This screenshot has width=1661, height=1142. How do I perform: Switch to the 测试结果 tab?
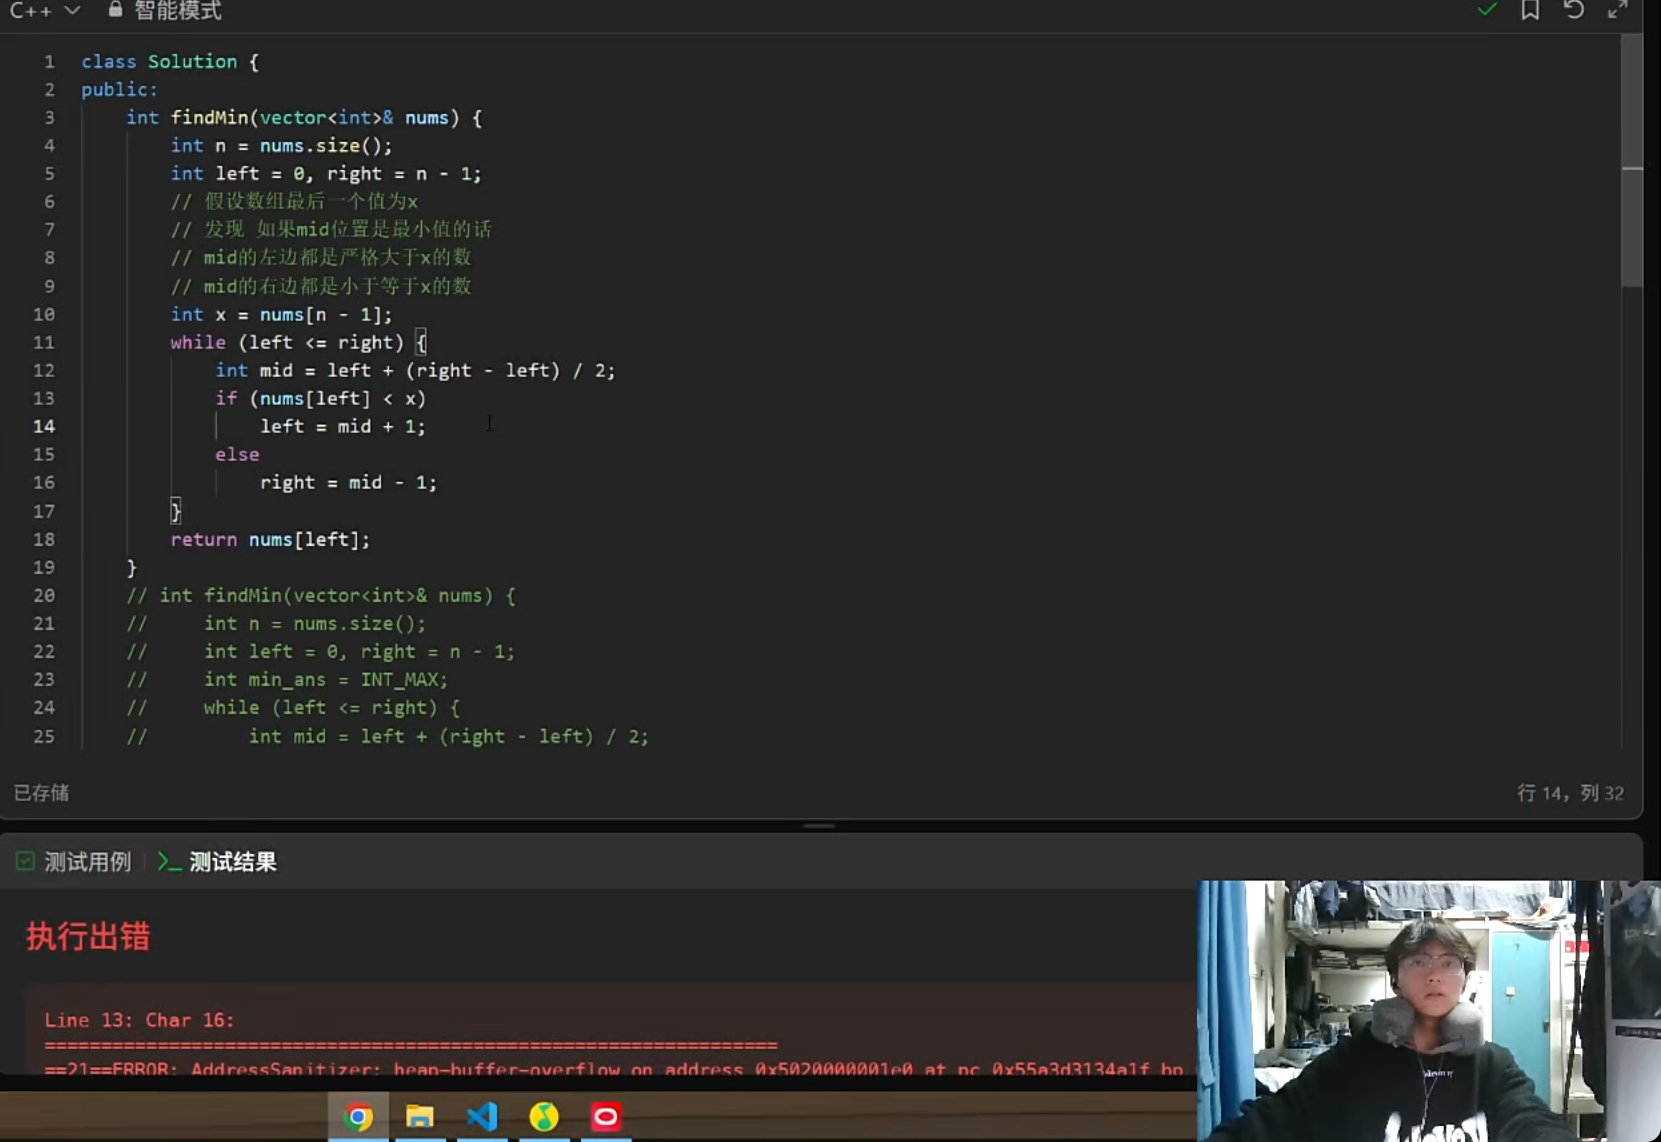[217, 862]
